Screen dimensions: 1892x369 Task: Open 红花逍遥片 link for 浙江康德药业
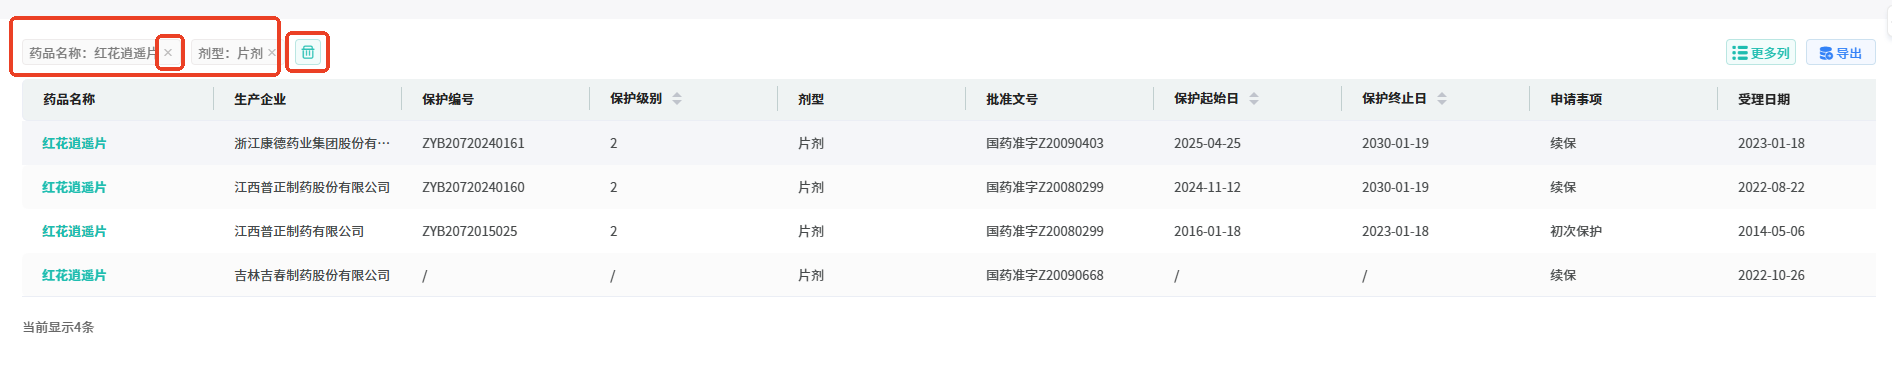(x=74, y=143)
